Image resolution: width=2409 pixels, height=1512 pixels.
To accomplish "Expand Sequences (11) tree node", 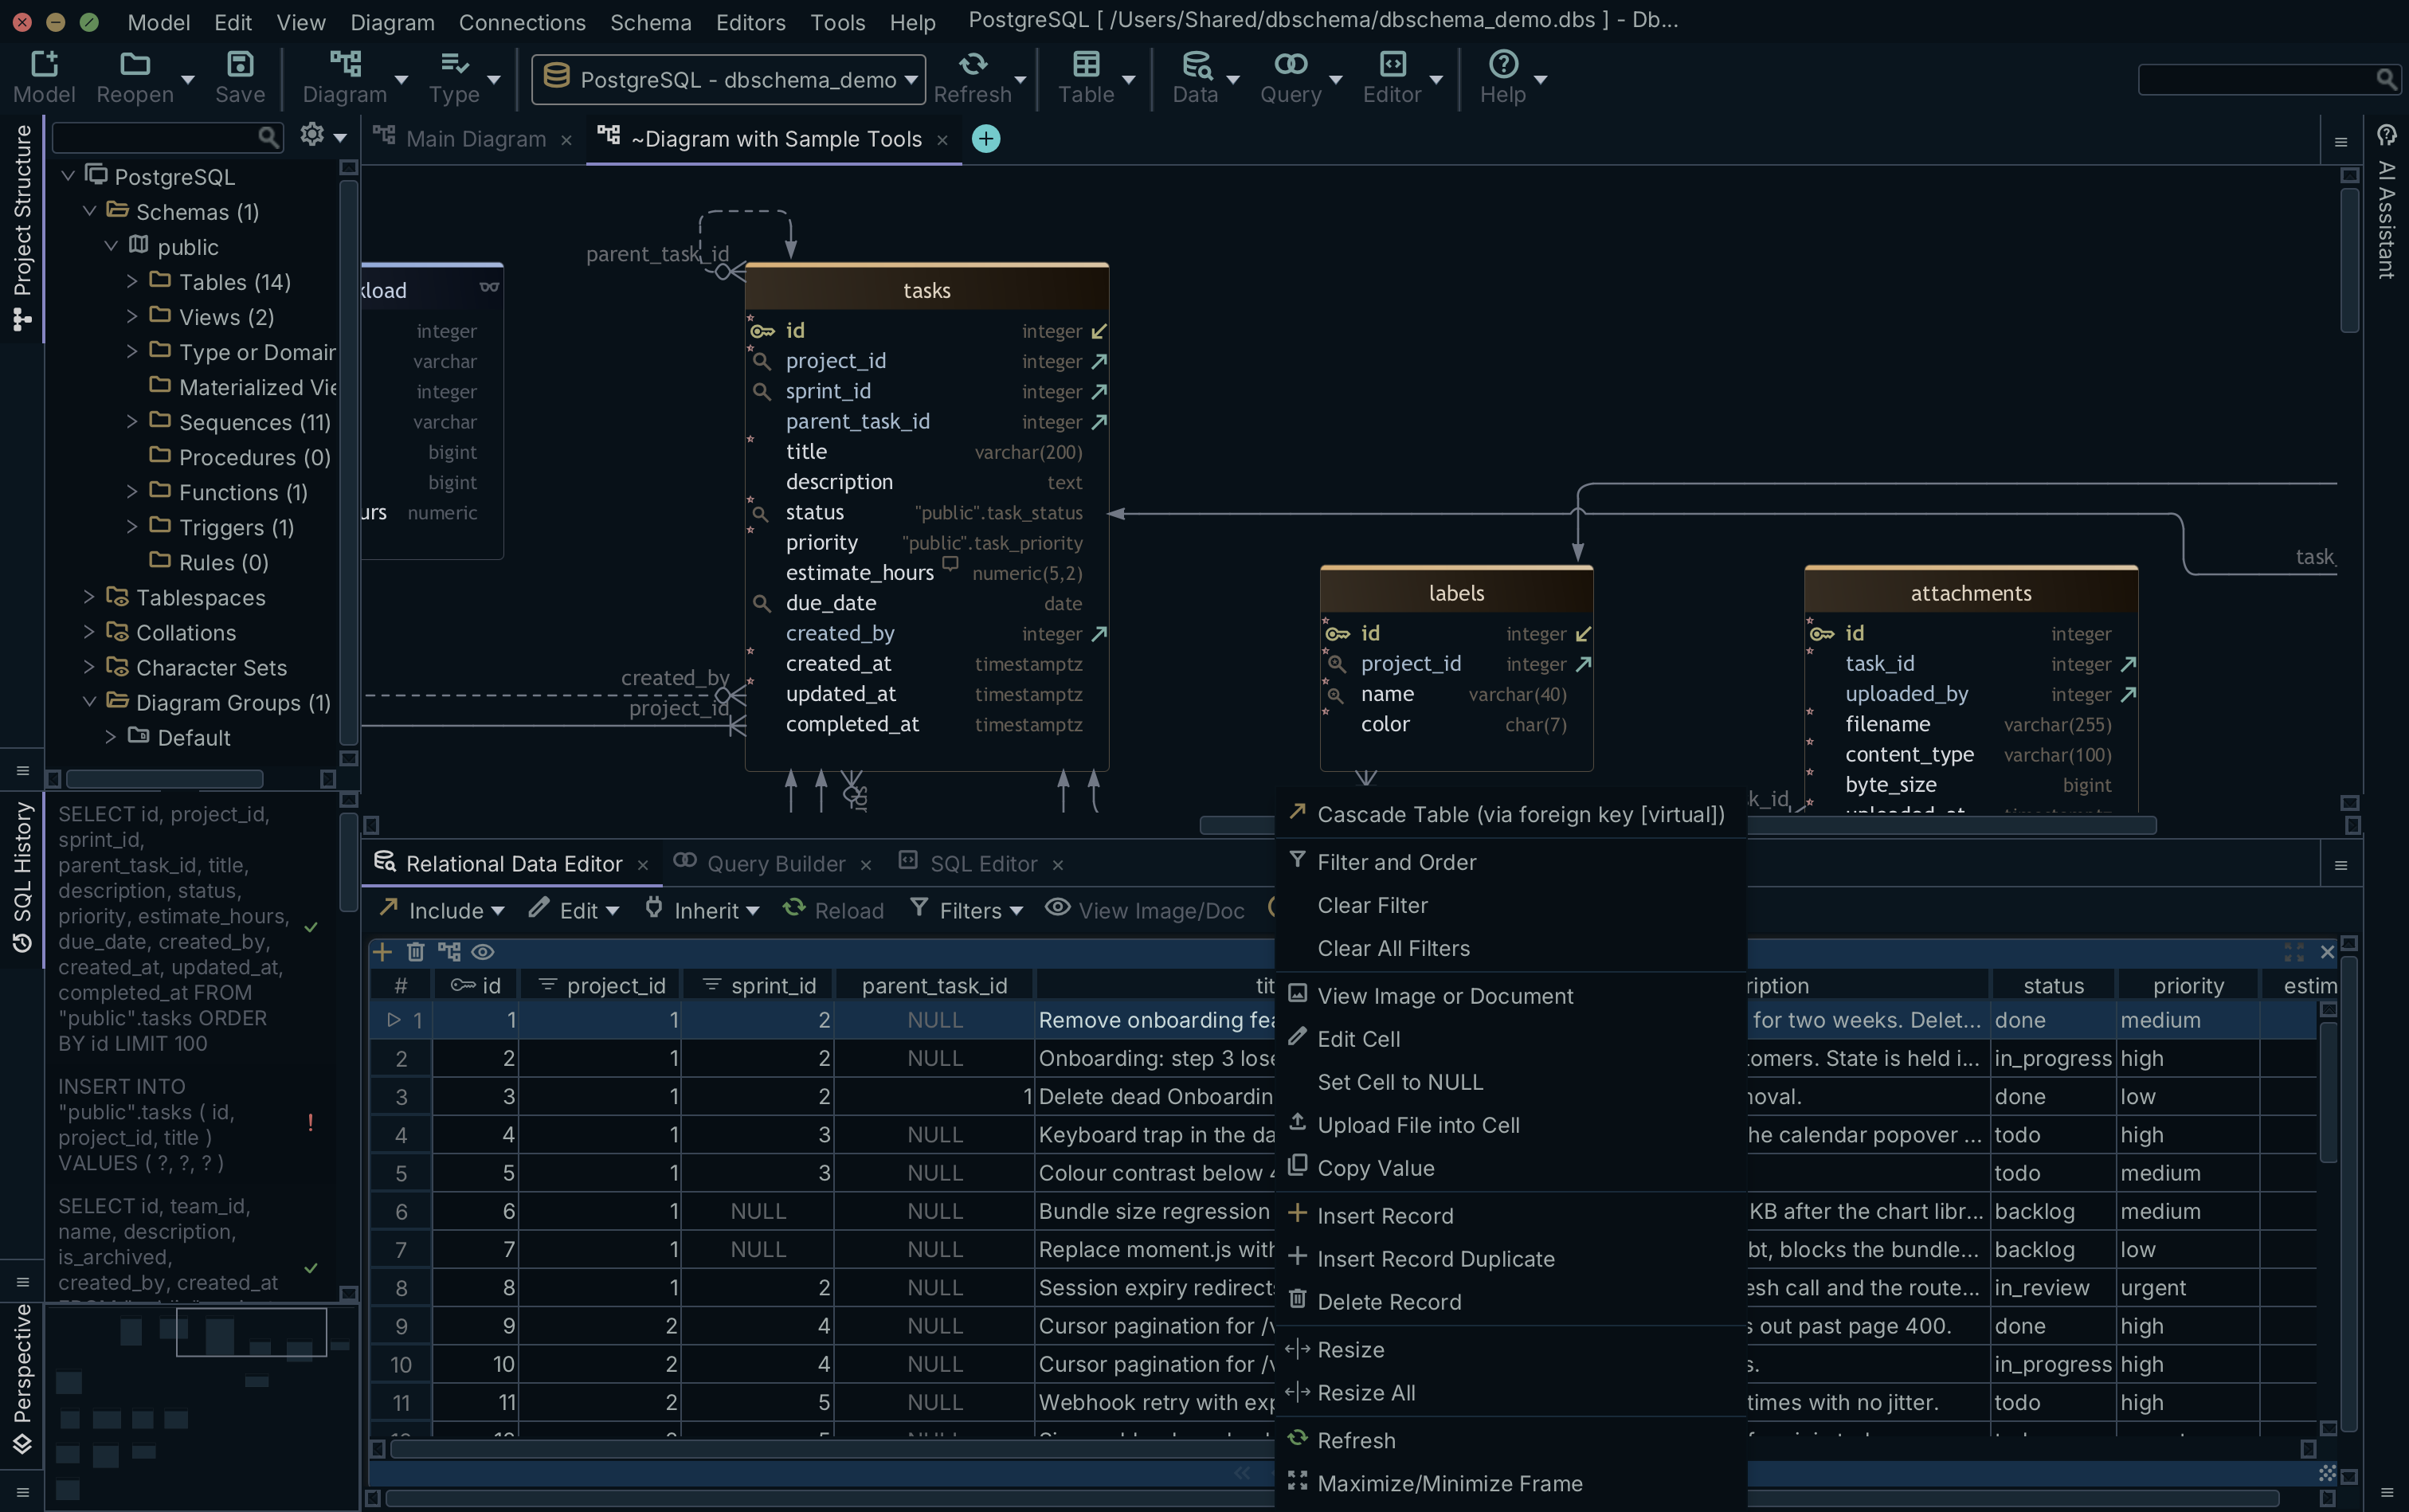I will tap(132, 421).
